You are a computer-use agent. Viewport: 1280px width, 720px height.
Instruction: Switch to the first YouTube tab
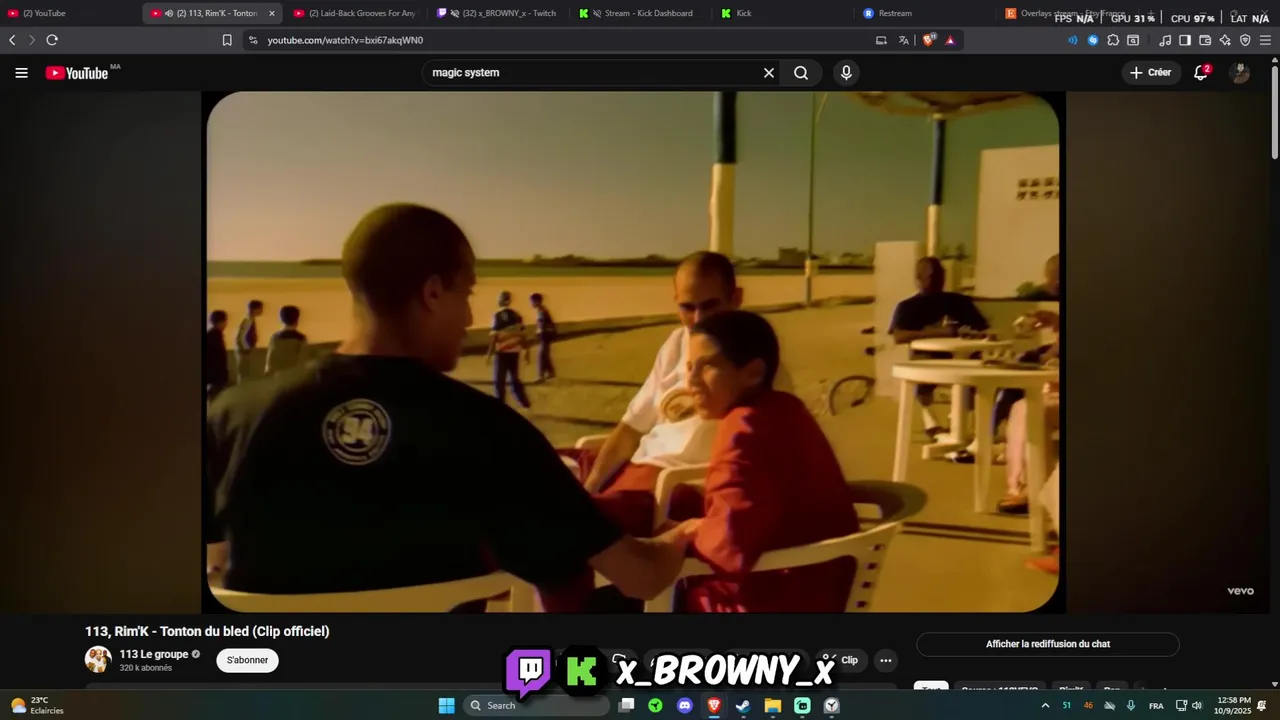[x=70, y=13]
